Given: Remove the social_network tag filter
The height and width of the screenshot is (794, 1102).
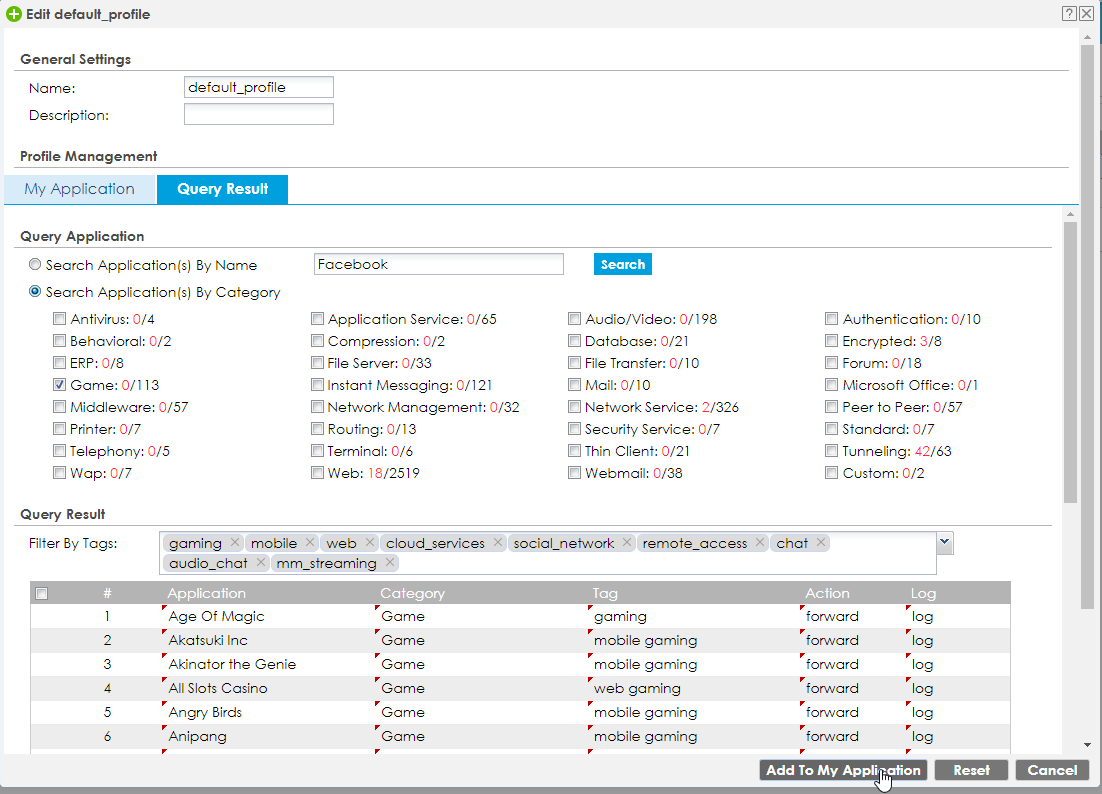Looking at the screenshot, I should (627, 543).
